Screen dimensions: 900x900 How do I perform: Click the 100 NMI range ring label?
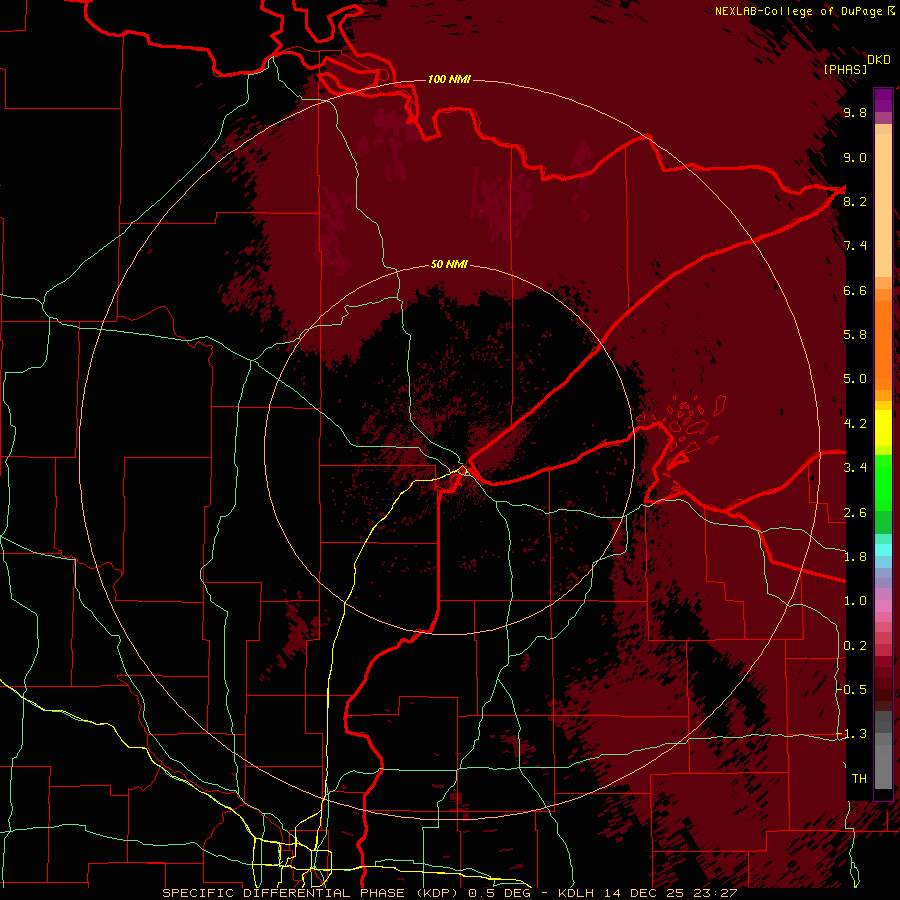point(449,79)
